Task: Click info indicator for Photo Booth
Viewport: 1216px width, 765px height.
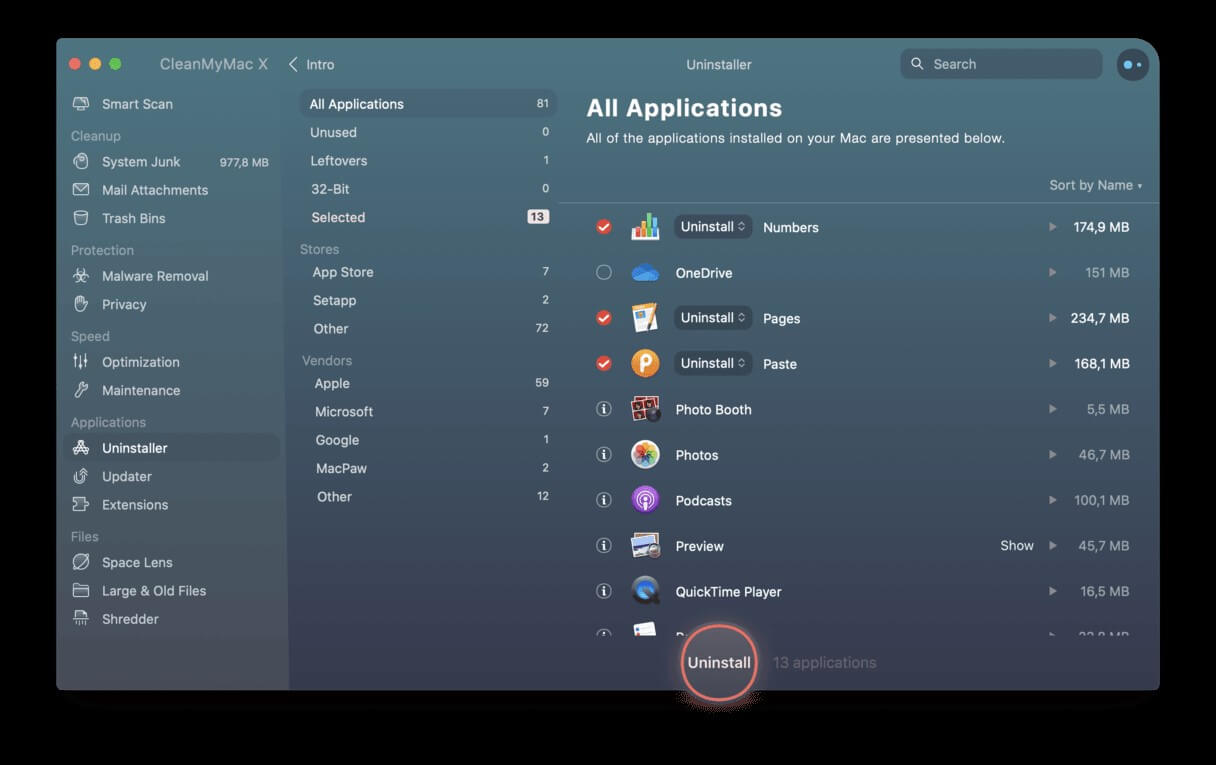Action: click(604, 409)
